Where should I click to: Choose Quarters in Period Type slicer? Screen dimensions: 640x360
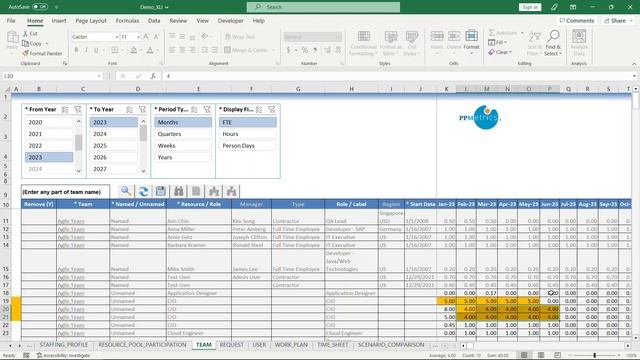(x=183, y=134)
